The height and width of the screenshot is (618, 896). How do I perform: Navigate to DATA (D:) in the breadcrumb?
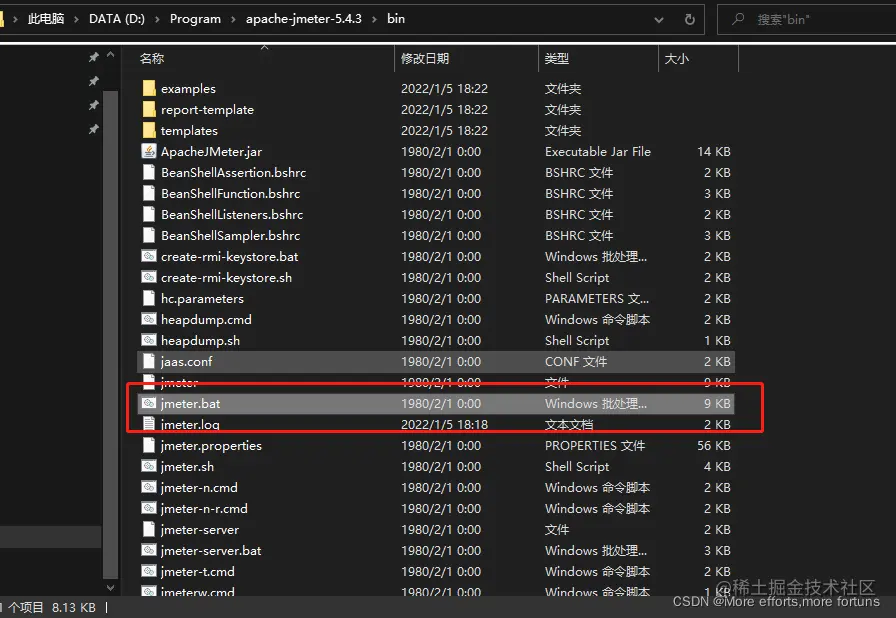(117, 19)
